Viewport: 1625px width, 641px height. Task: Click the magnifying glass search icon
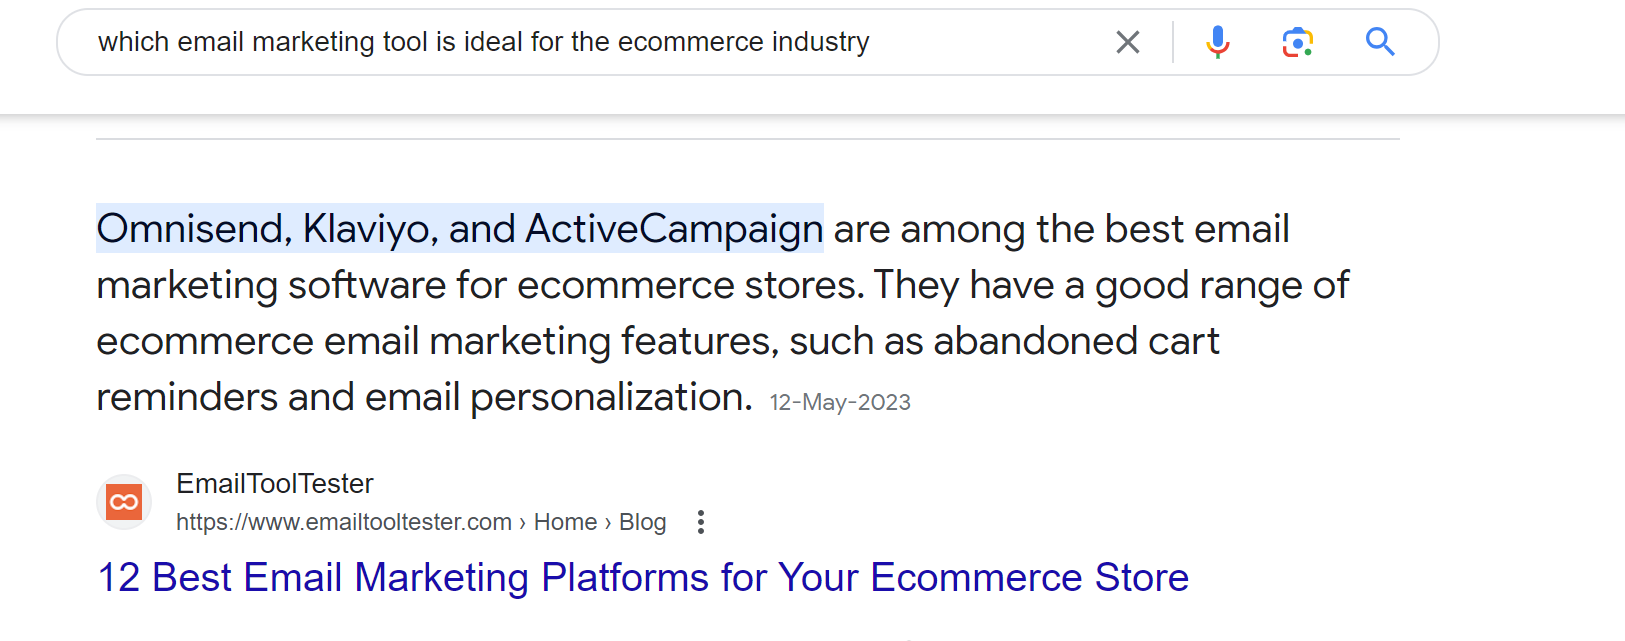pyautogui.click(x=1380, y=42)
